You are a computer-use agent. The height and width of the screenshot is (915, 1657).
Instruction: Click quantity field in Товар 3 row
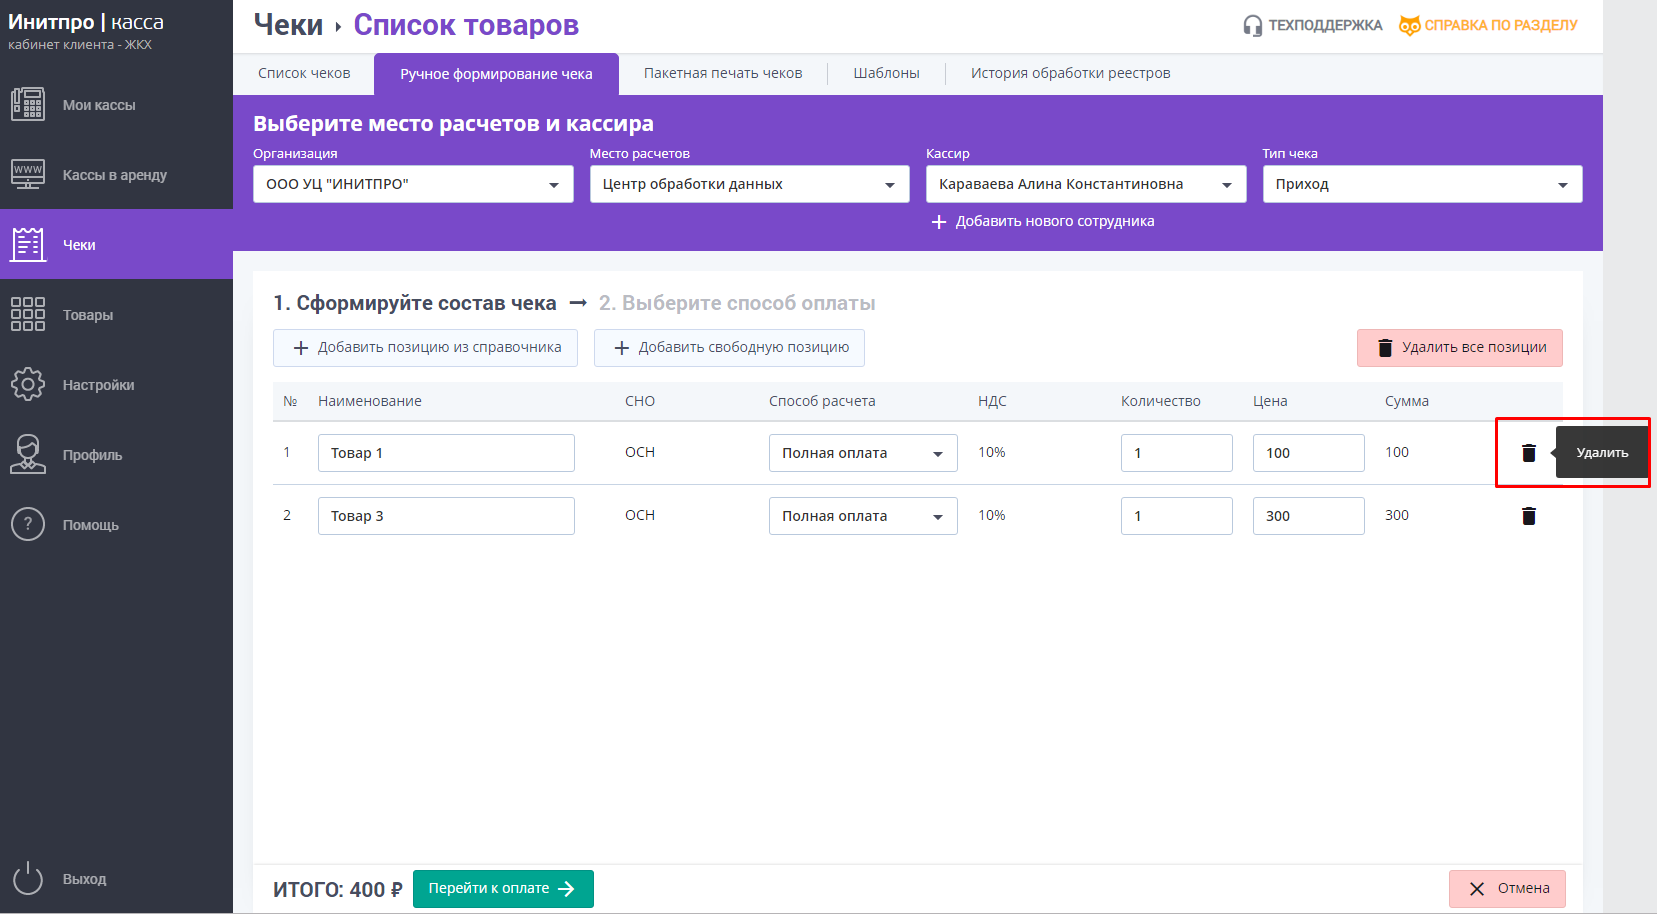point(1176,516)
